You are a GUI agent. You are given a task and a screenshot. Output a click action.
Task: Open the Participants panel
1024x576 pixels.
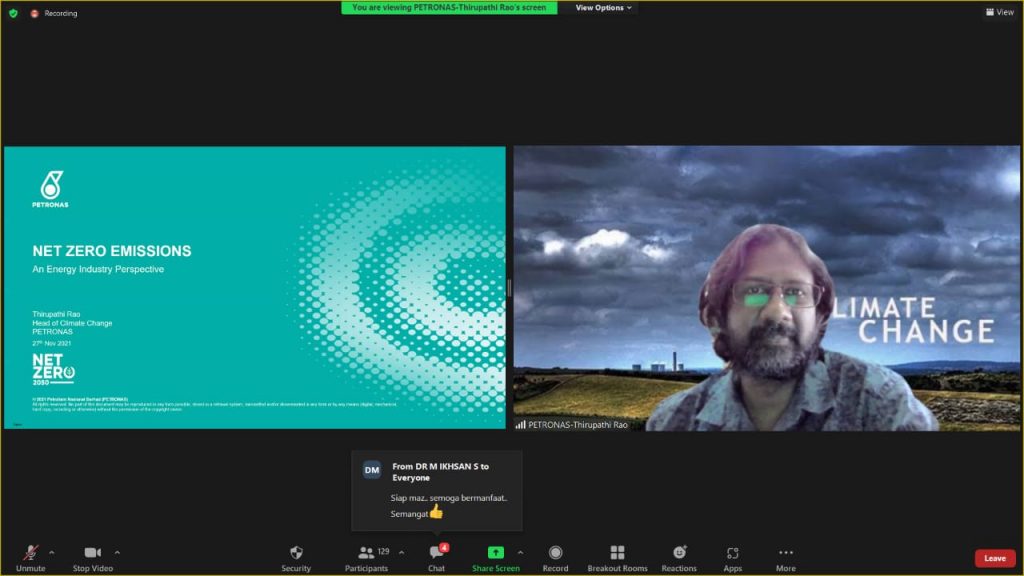pos(366,558)
